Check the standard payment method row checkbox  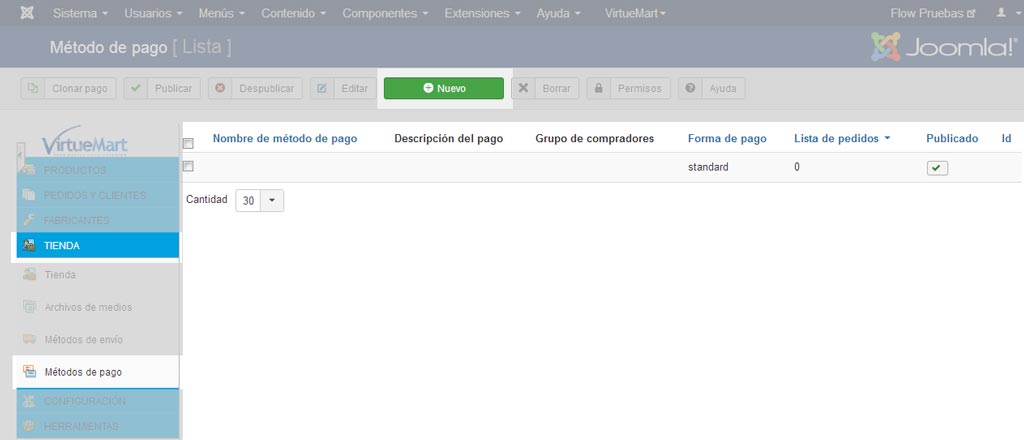188,166
